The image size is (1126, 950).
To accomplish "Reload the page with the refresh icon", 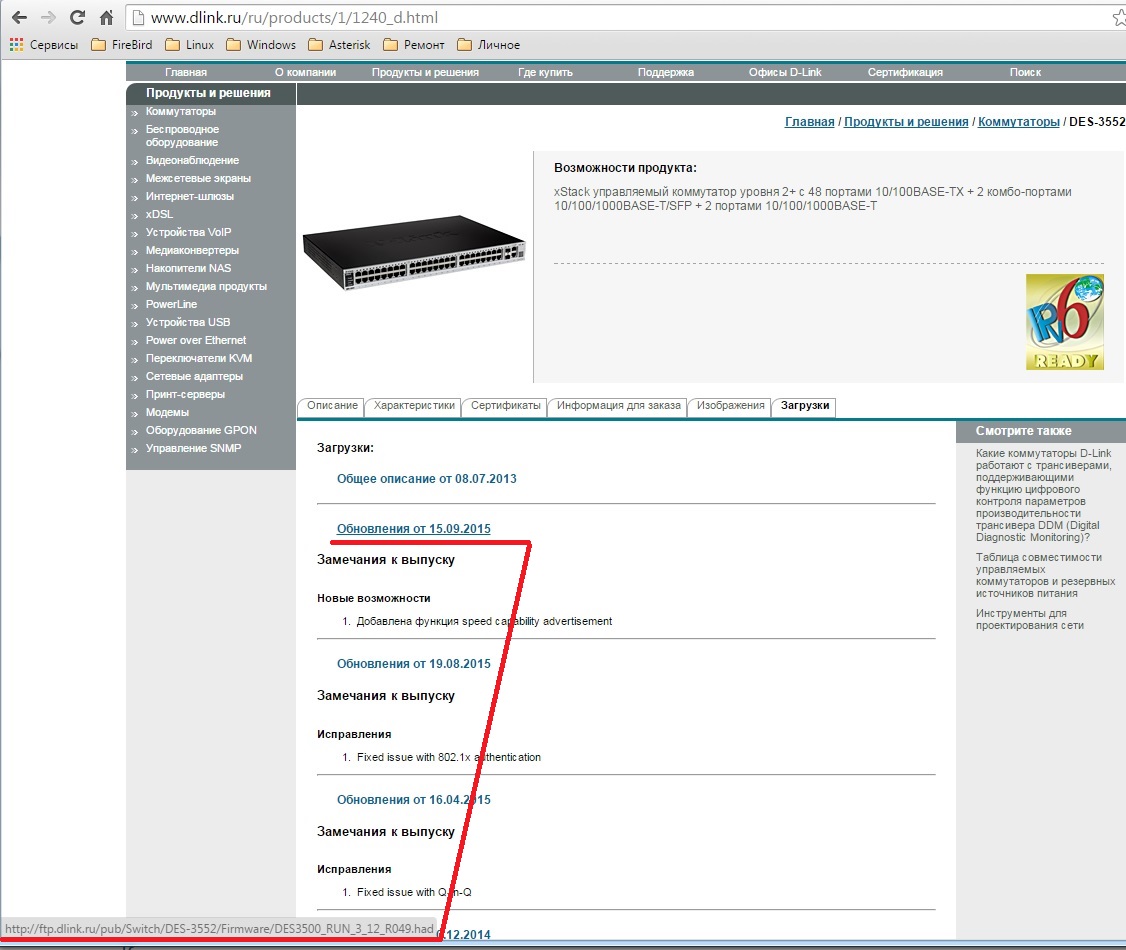I will click(78, 17).
